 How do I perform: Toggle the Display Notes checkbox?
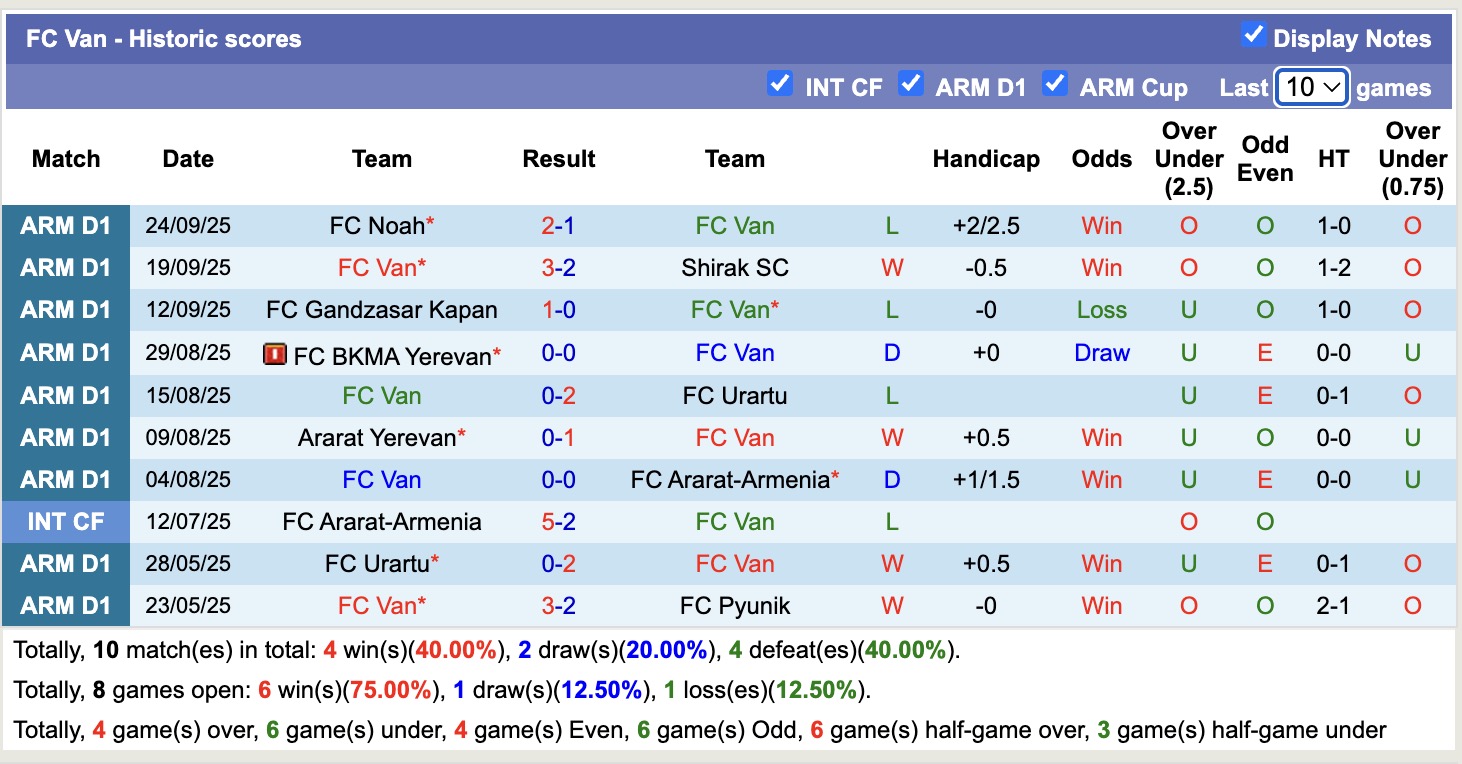[1253, 33]
